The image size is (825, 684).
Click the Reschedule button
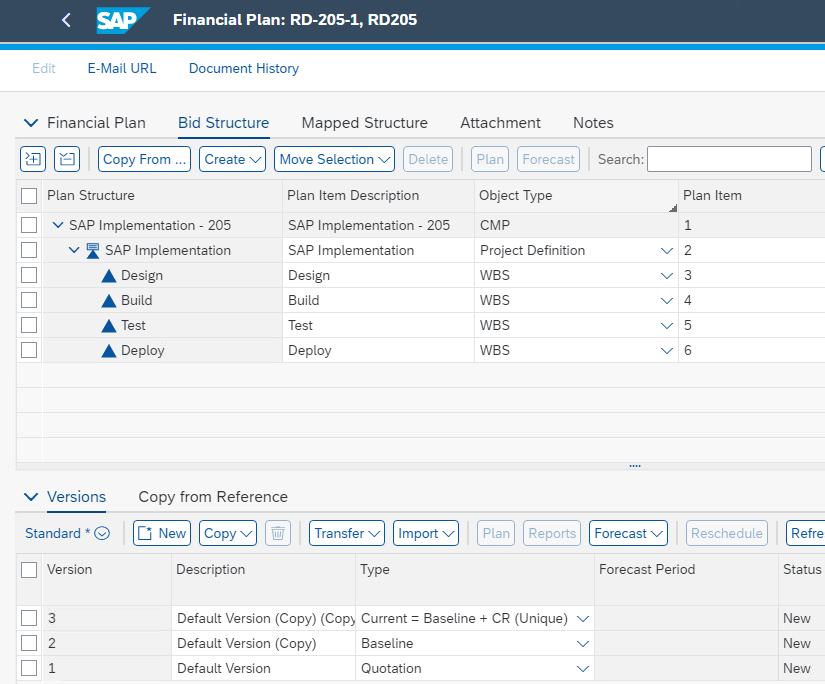pos(727,533)
